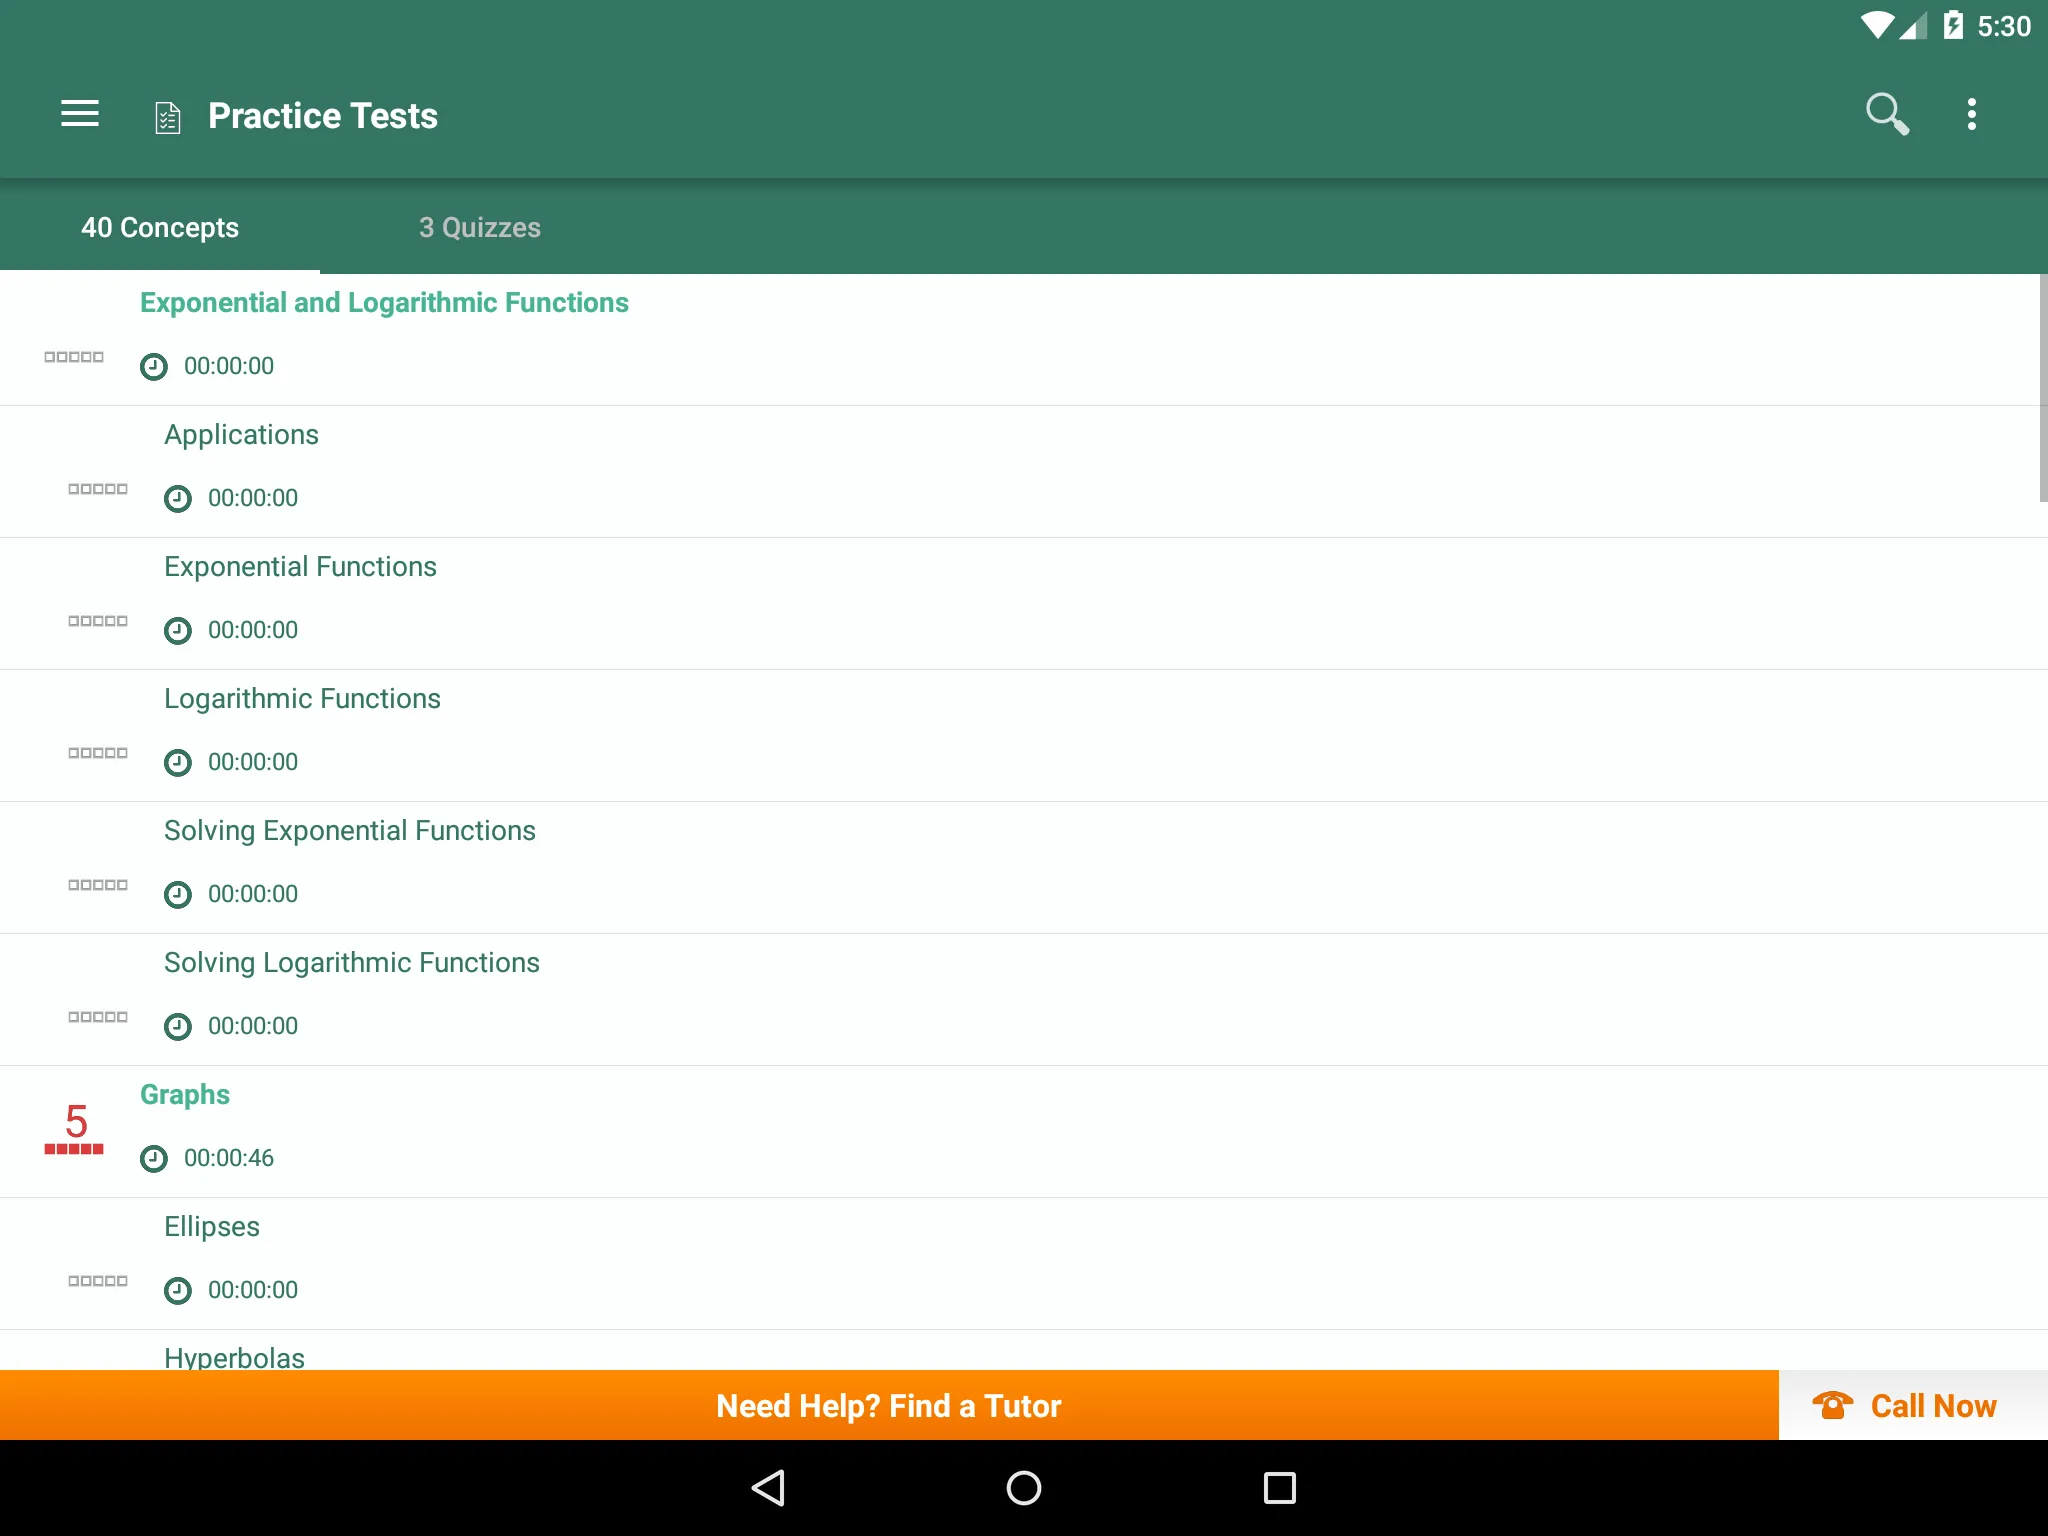Expand Exponential and Logarithmic Functions section

tap(384, 302)
